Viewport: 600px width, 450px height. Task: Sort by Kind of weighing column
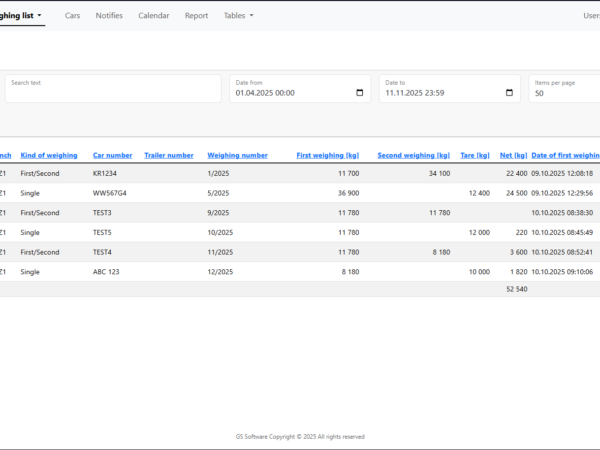49,155
